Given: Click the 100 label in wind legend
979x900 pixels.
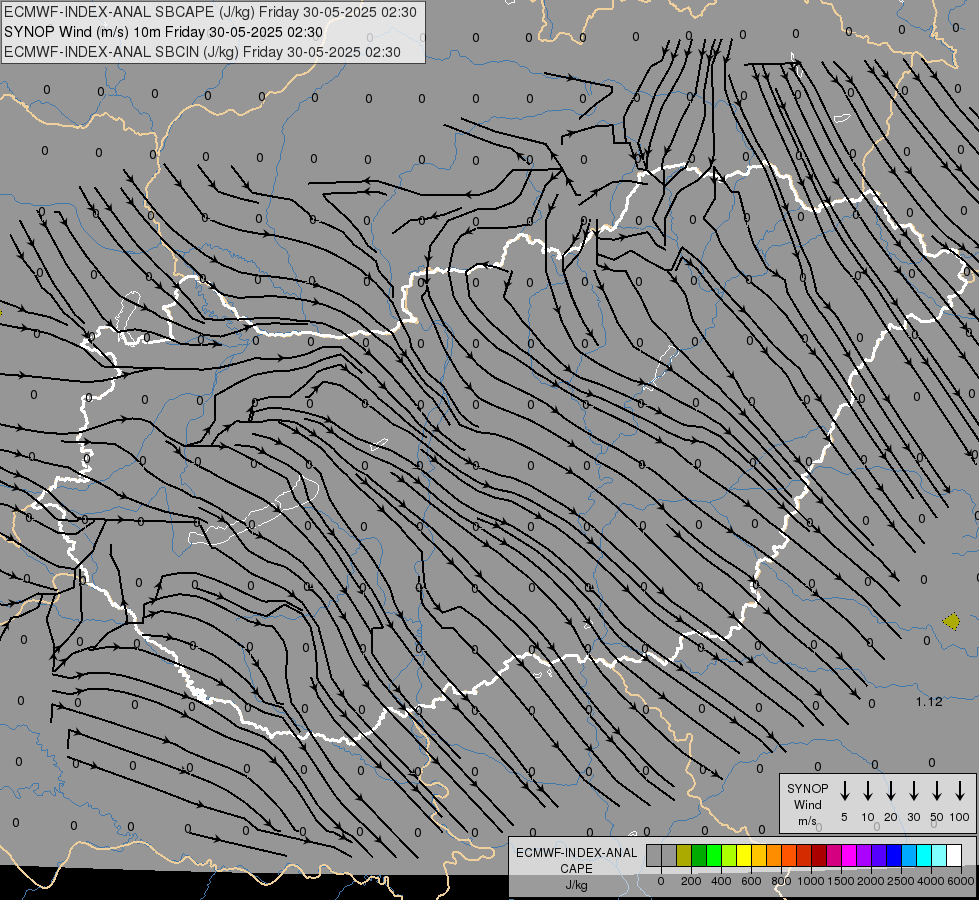Looking at the screenshot, I should (960, 817).
